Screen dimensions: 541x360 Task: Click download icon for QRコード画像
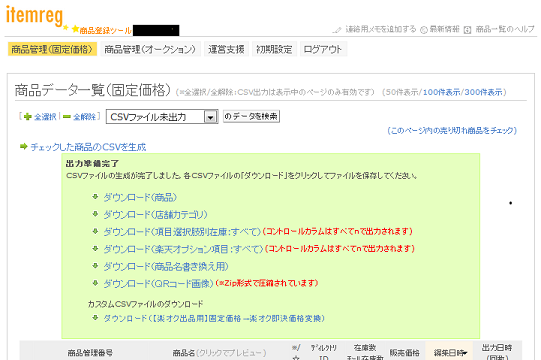[x=96, y=283]
